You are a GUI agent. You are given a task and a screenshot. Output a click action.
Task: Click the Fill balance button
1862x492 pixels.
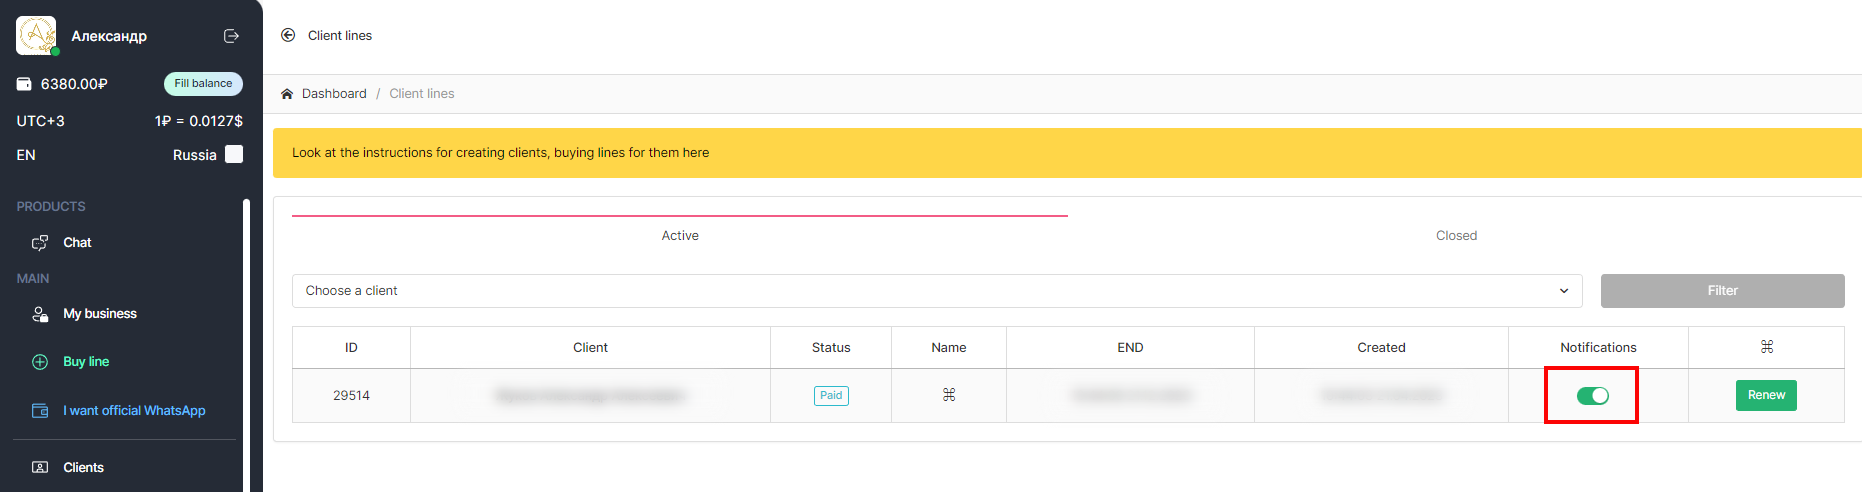tap(203, 84)
